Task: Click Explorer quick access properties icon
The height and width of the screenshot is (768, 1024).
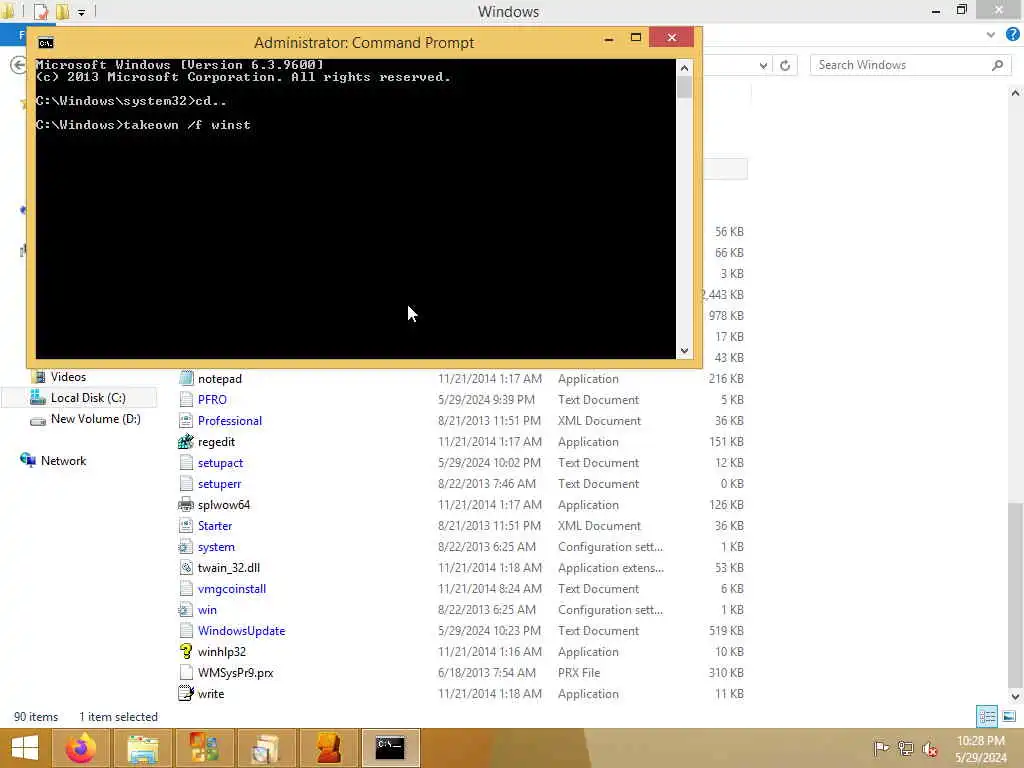Action: click(40, 12)
